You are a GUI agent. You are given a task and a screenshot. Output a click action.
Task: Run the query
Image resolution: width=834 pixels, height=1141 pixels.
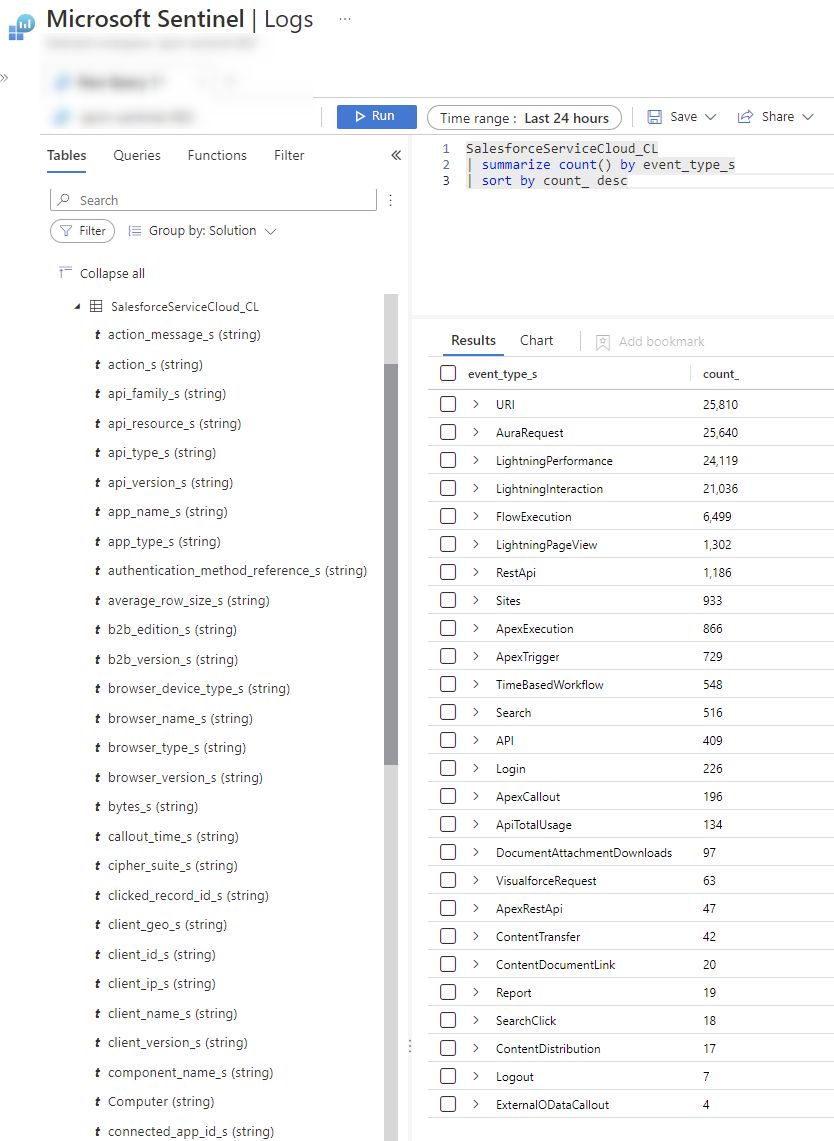point(376,116)
